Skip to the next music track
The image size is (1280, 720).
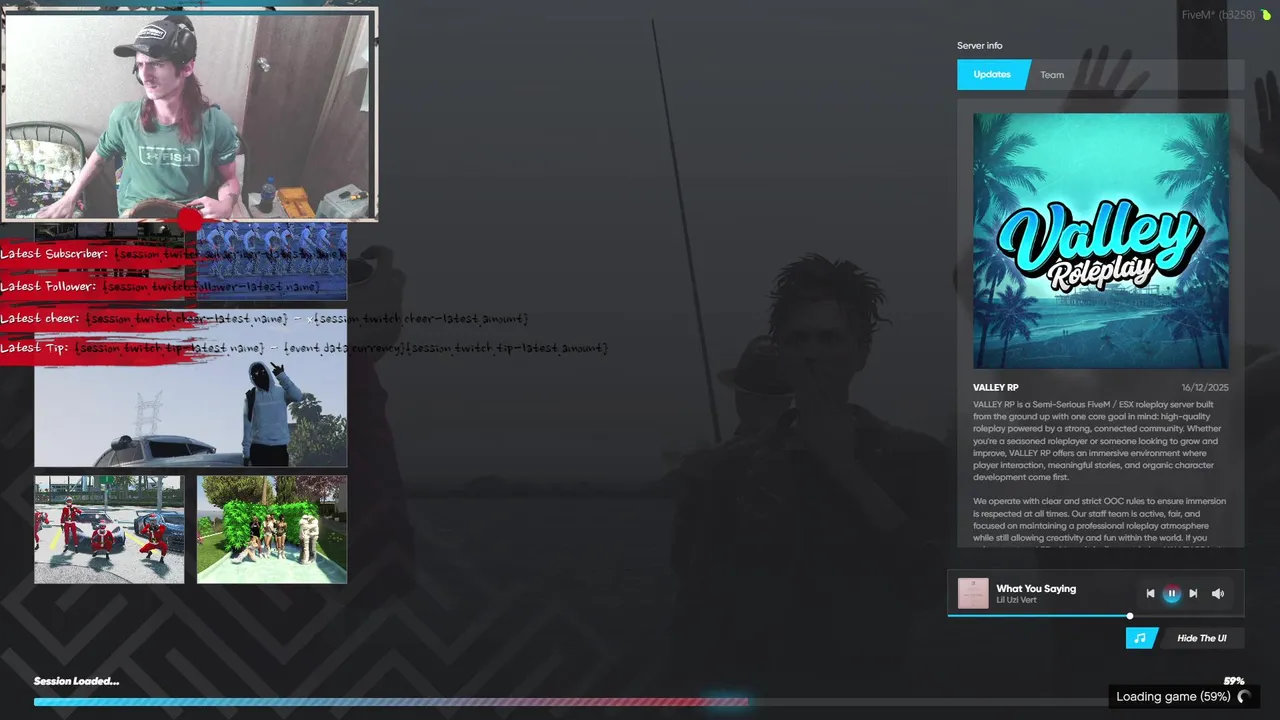click(x=1193, y=593)
